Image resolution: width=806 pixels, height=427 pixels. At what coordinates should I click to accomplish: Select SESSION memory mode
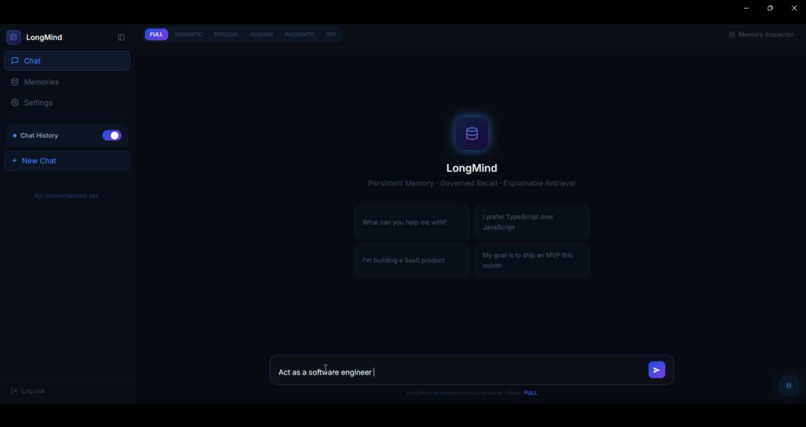tap(261, 34)
